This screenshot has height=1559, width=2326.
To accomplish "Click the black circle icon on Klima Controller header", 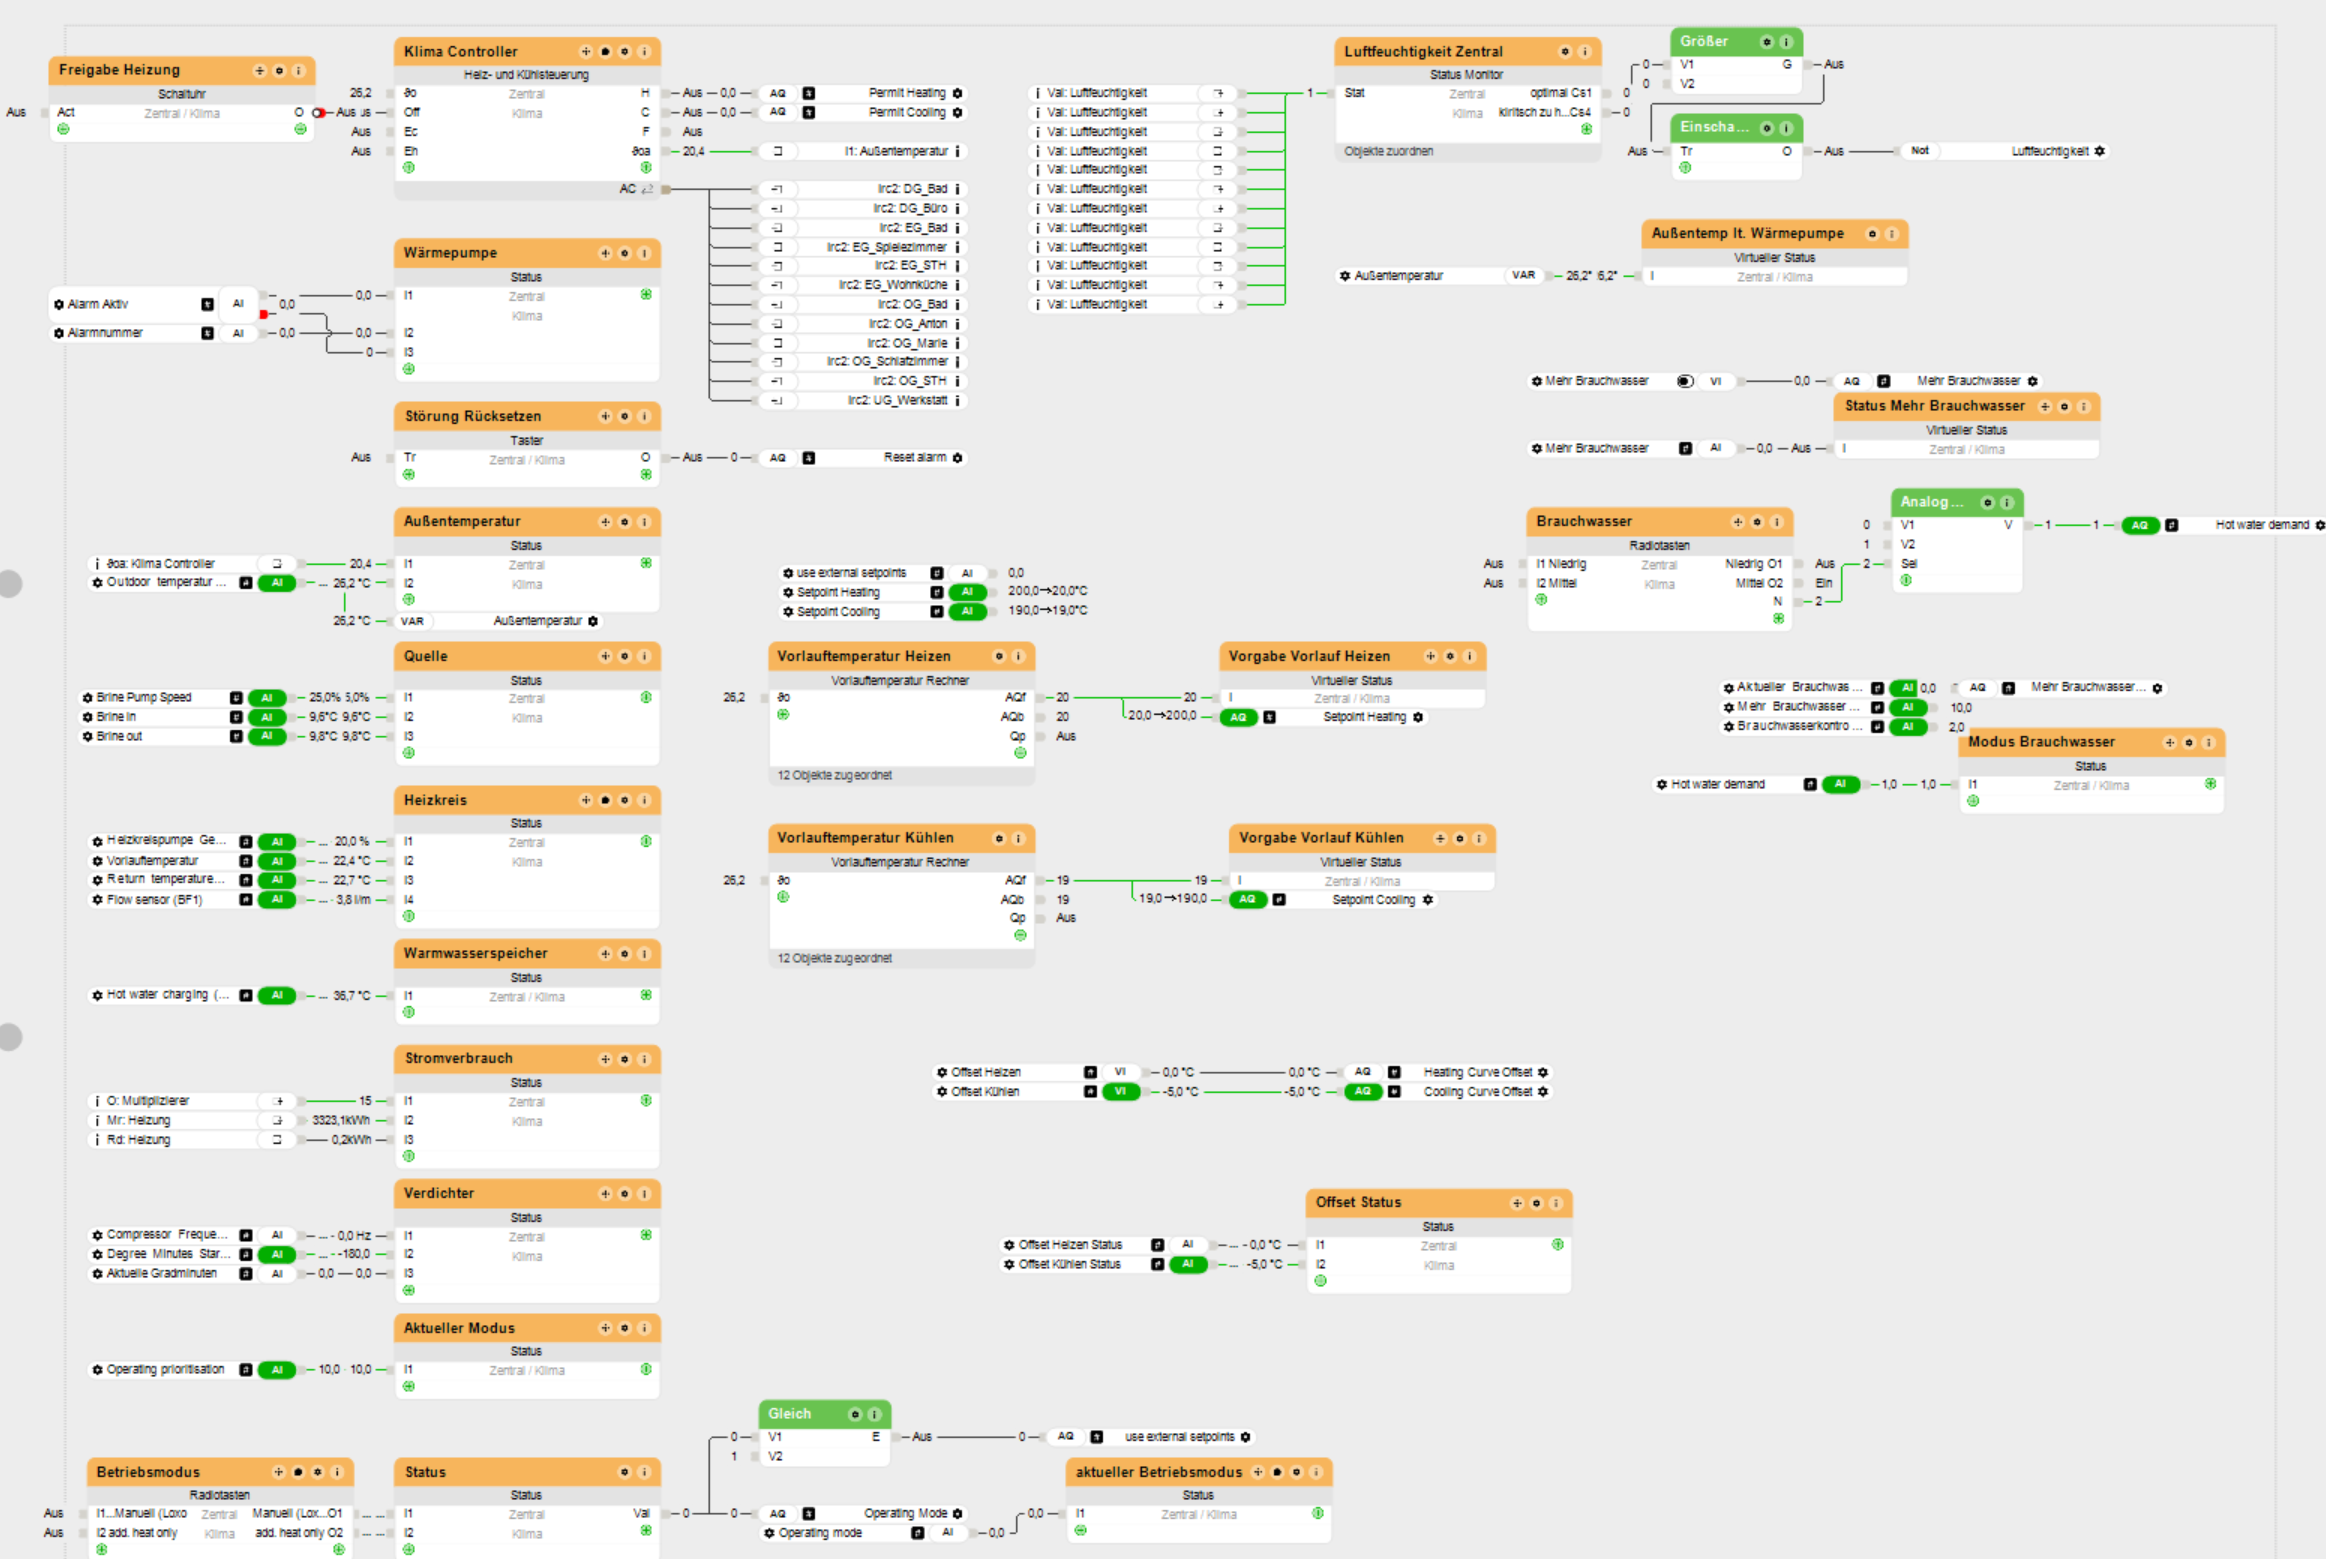I will (x=605, y=51).
